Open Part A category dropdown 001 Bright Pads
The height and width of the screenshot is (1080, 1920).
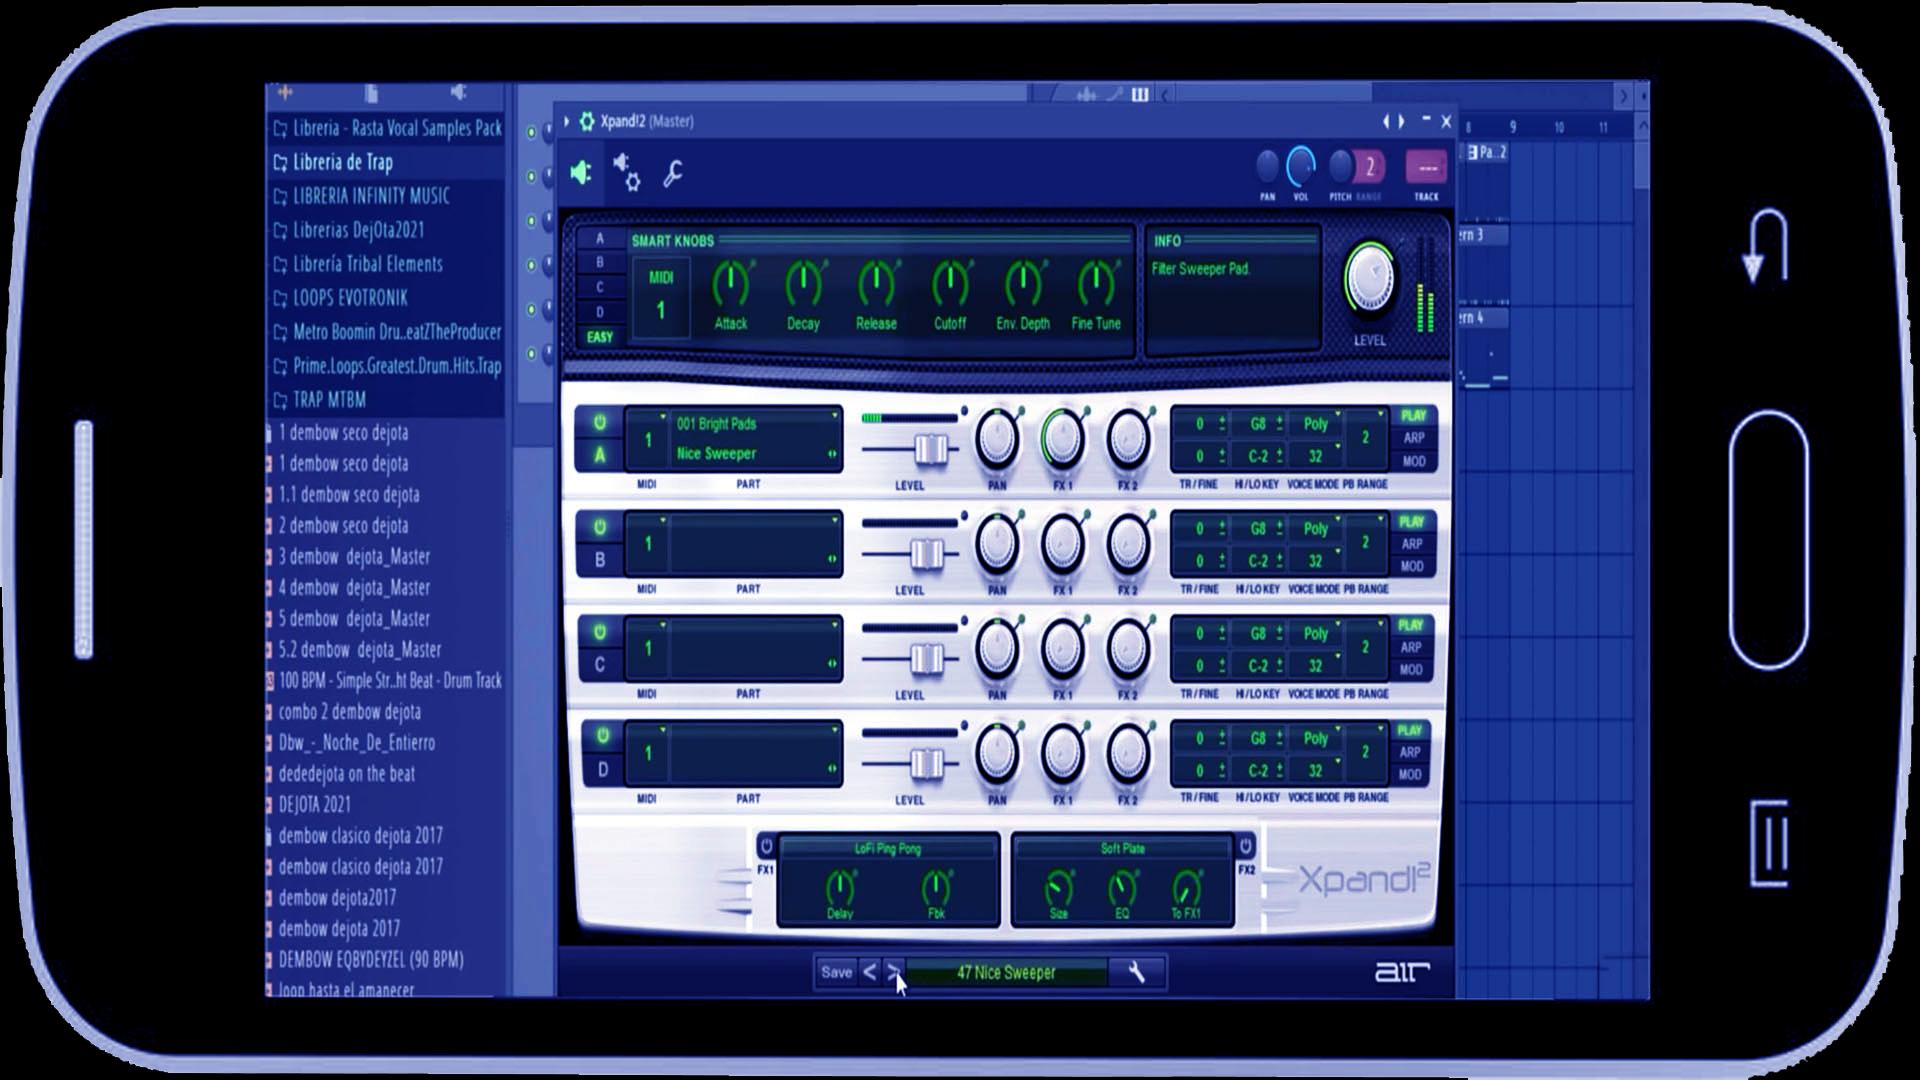point(755,424)
